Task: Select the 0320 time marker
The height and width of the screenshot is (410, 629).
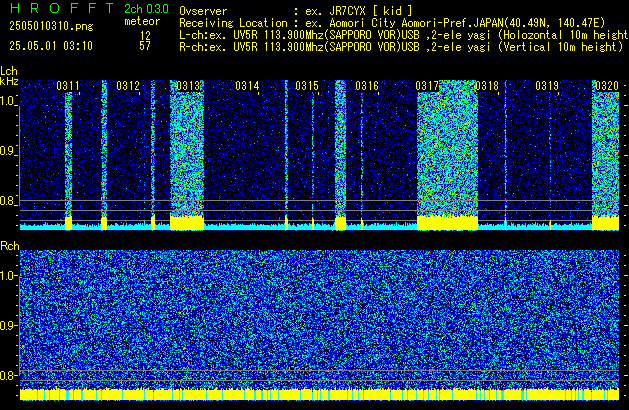Action: point(607,86)
